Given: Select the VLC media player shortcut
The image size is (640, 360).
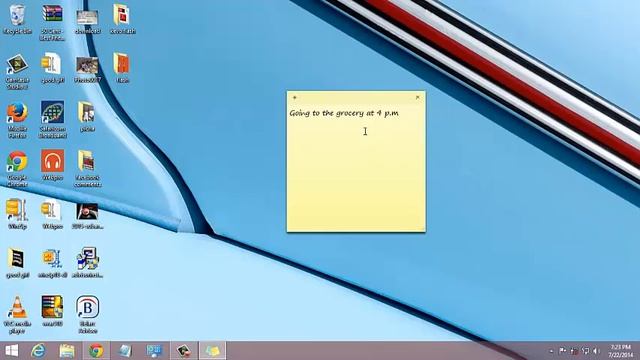Looking at the screenshot, I should (17, 315).
